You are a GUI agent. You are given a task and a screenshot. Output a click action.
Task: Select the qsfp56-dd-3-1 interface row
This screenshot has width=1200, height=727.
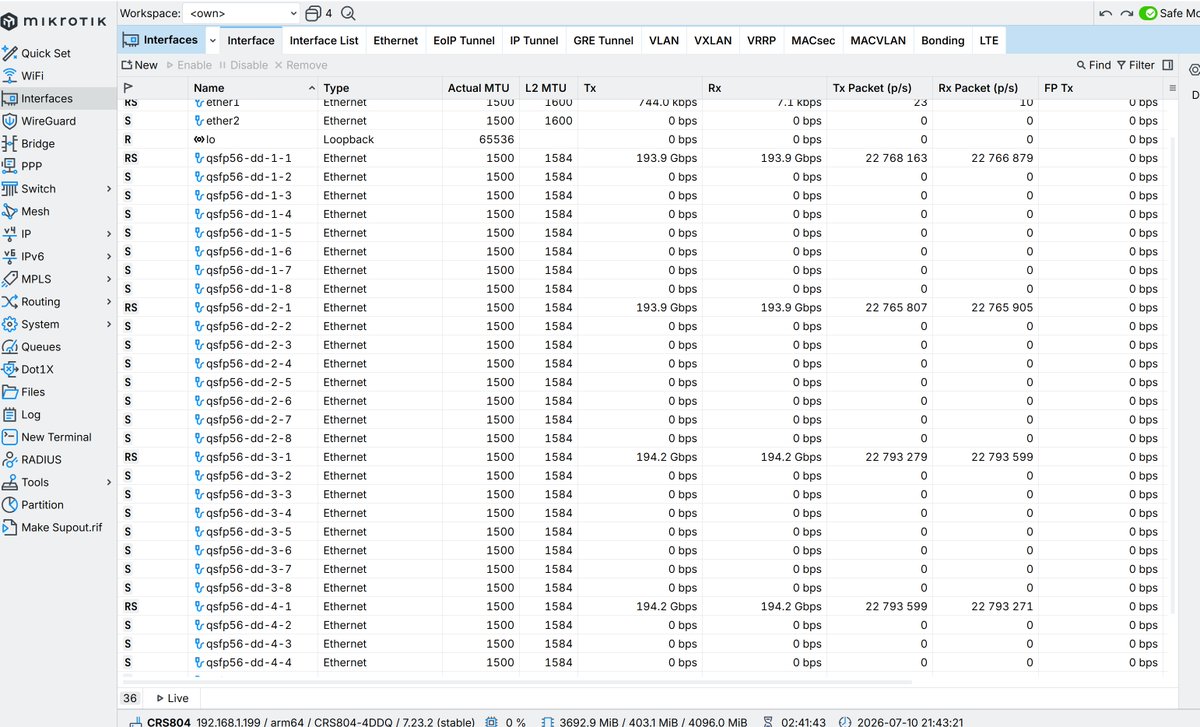click(642, 457)
